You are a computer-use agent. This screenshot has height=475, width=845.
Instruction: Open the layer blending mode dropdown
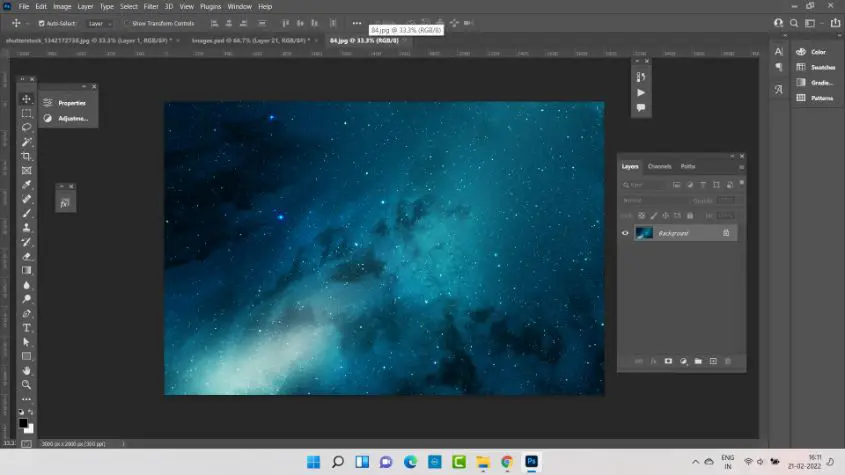point(647,200)
